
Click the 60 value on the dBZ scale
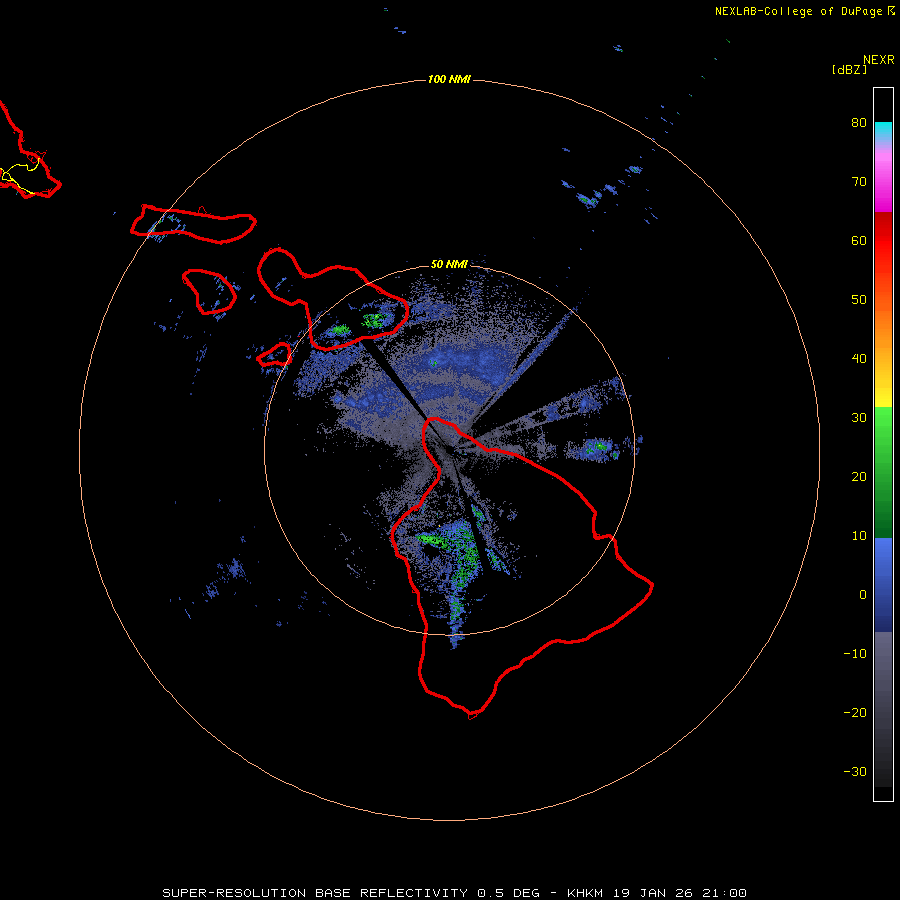(x=859, y=241)
